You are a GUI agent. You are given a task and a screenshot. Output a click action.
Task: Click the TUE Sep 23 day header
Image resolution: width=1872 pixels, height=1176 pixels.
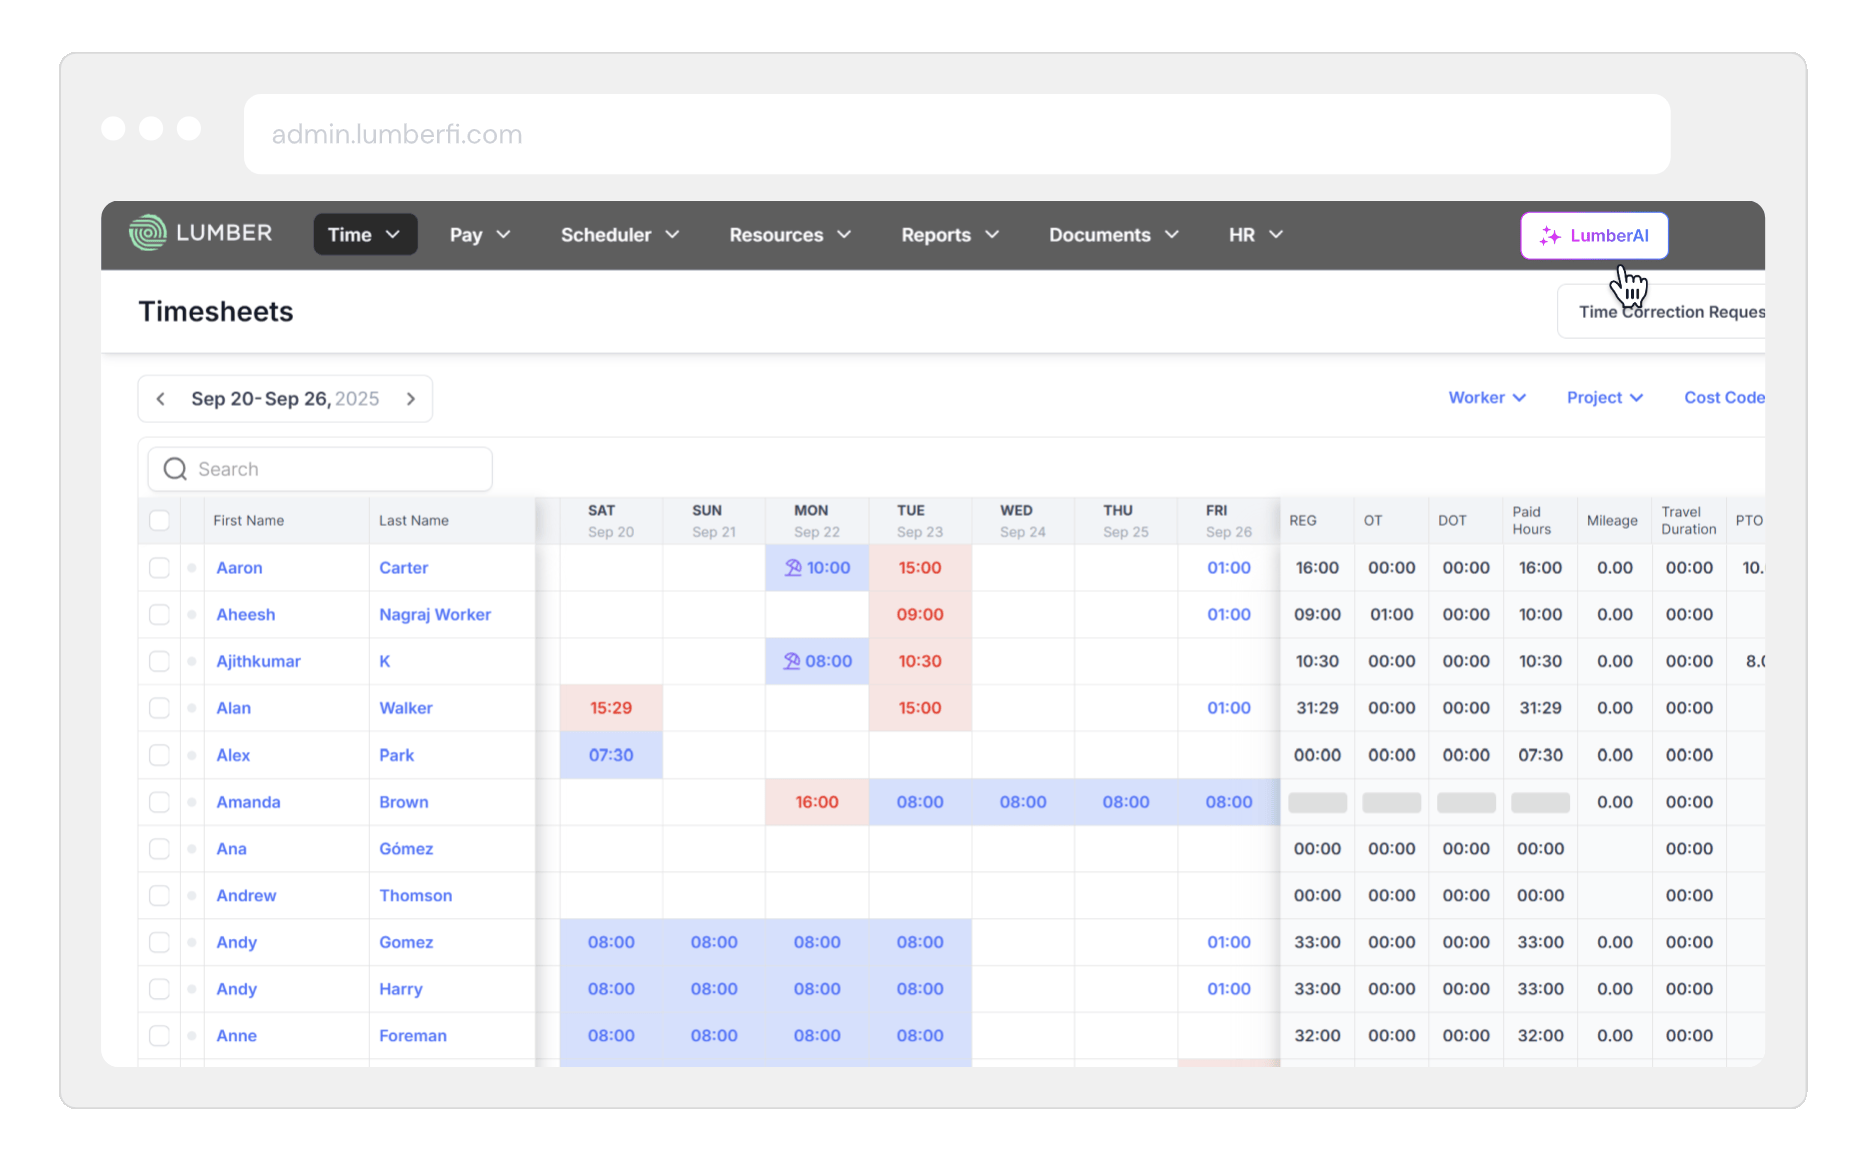click(920, 520)
